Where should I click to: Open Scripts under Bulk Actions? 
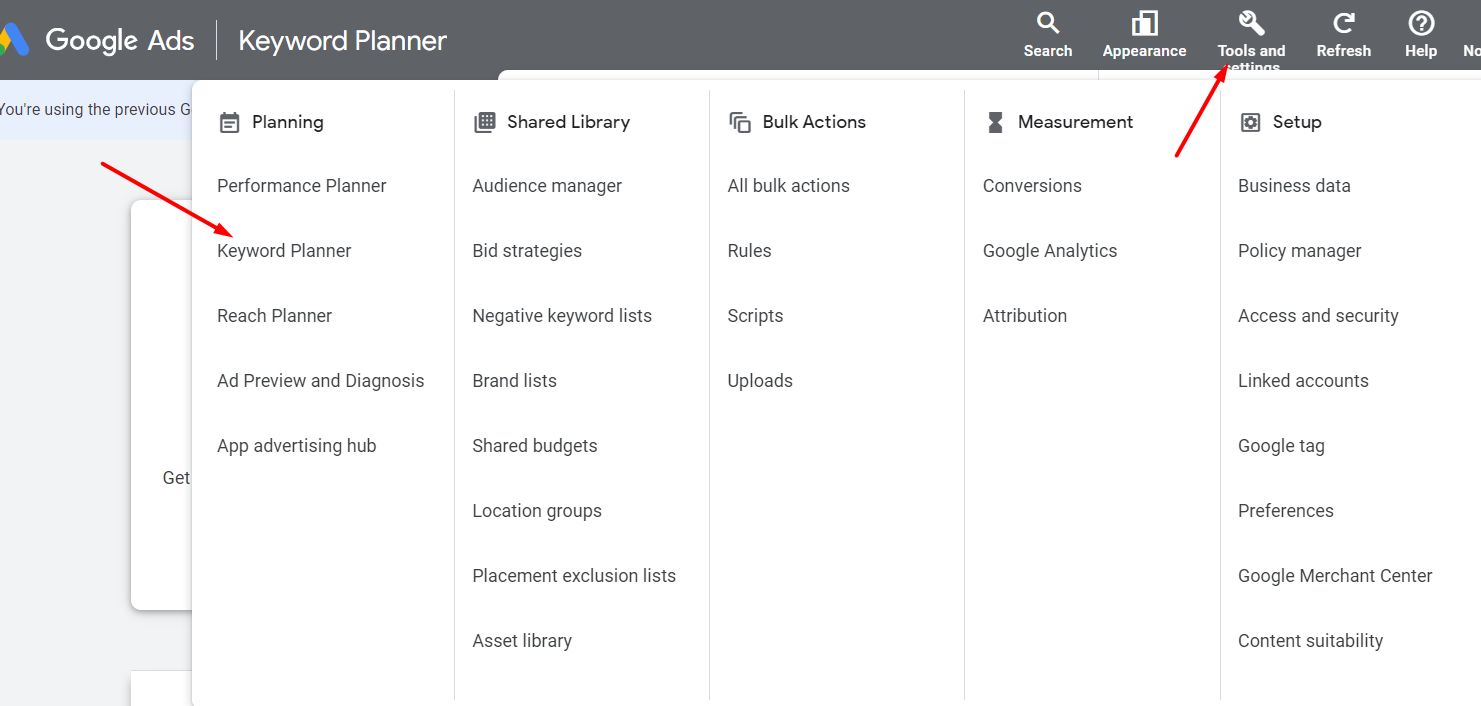[x=755, y=316]
